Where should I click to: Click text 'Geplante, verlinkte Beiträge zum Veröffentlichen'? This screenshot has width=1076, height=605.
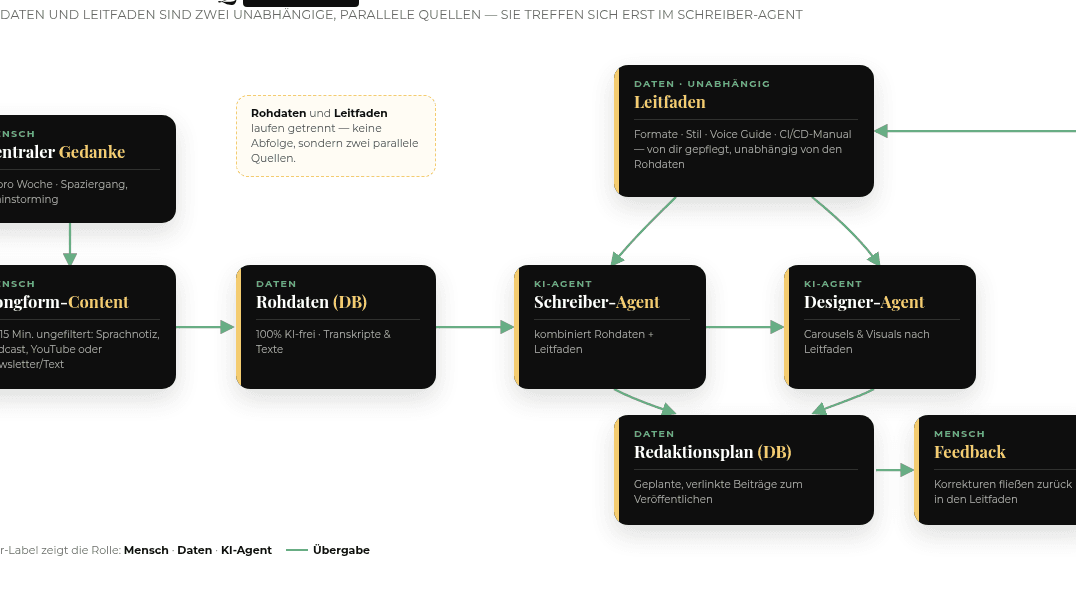(x=718, y=492)
